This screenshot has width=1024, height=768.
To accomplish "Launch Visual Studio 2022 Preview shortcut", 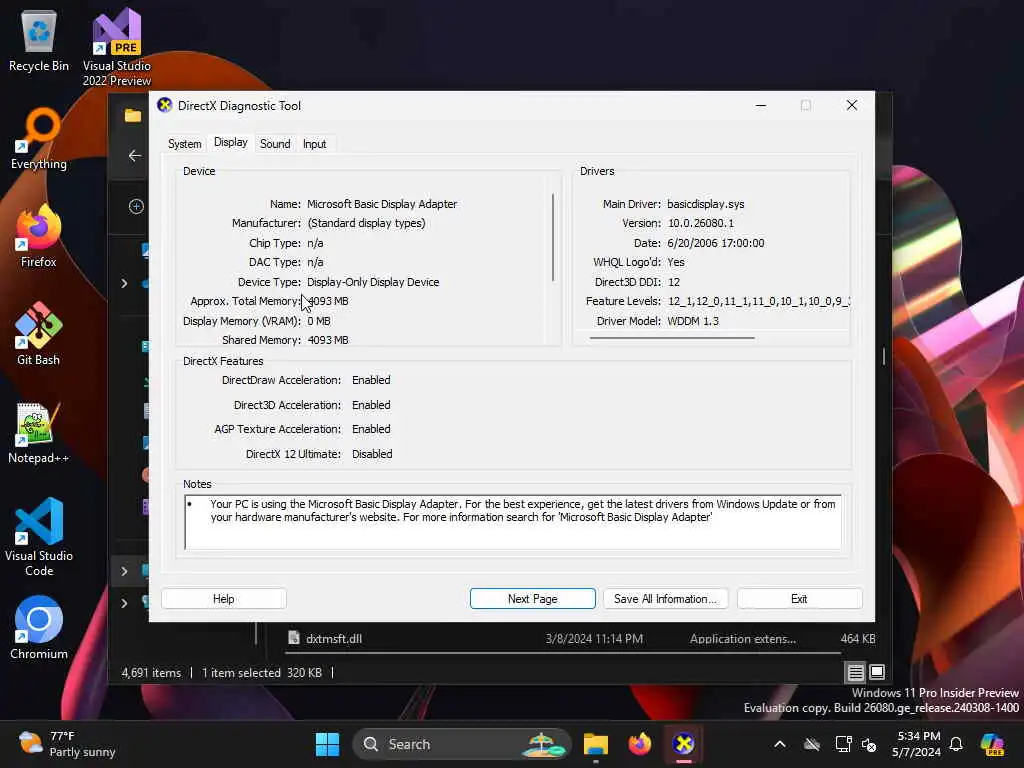I will [x=116, y=47].
